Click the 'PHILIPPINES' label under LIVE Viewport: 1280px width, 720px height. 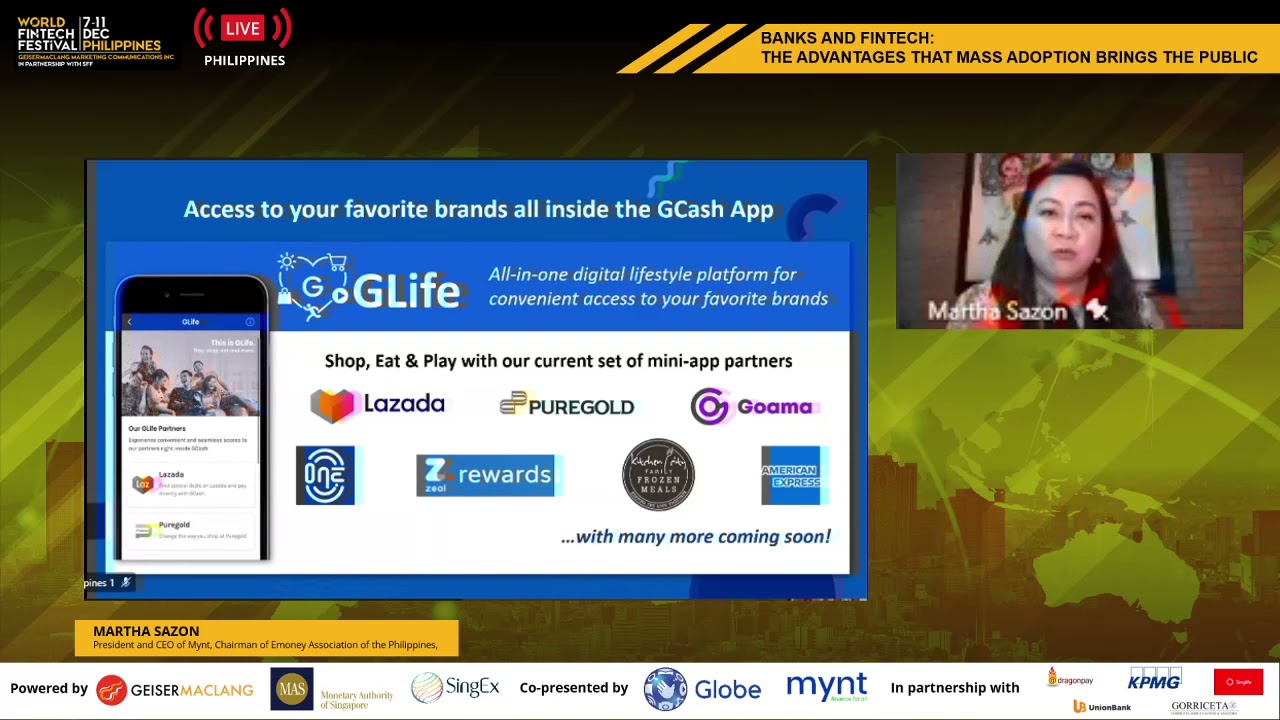[244, 60]
